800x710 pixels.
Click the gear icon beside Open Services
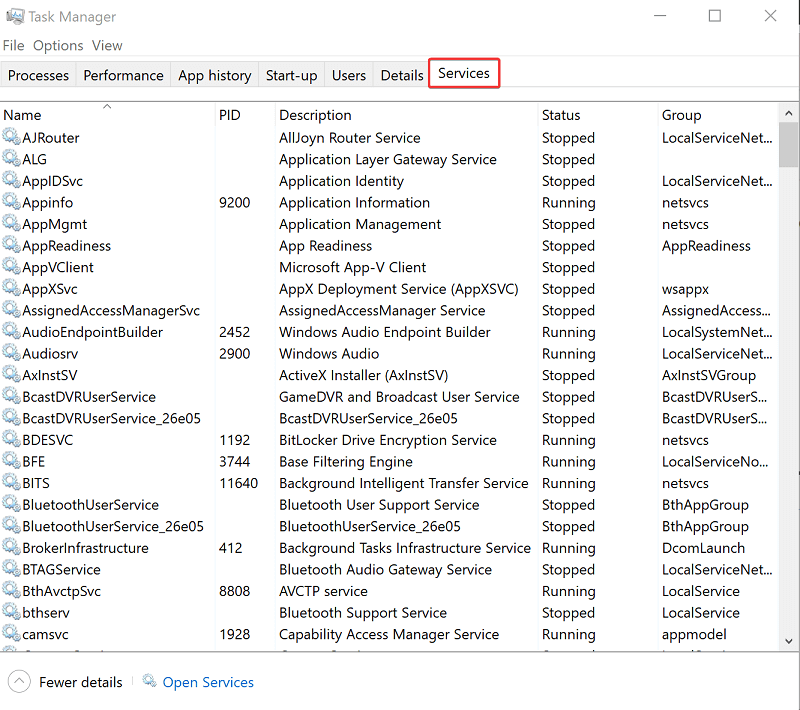tap(149, 680)
